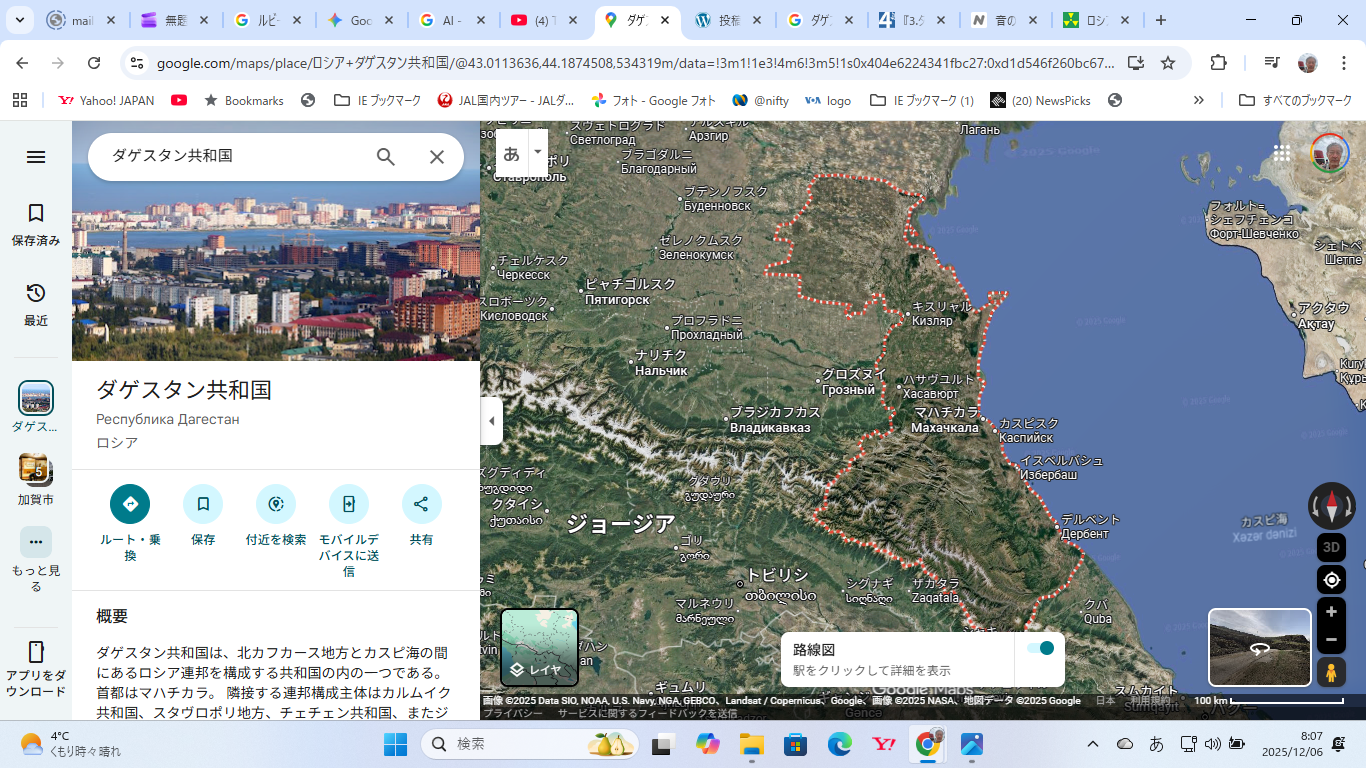1366x768 pixels.
Task: Click the compass to reset north
Action: 1331,506
